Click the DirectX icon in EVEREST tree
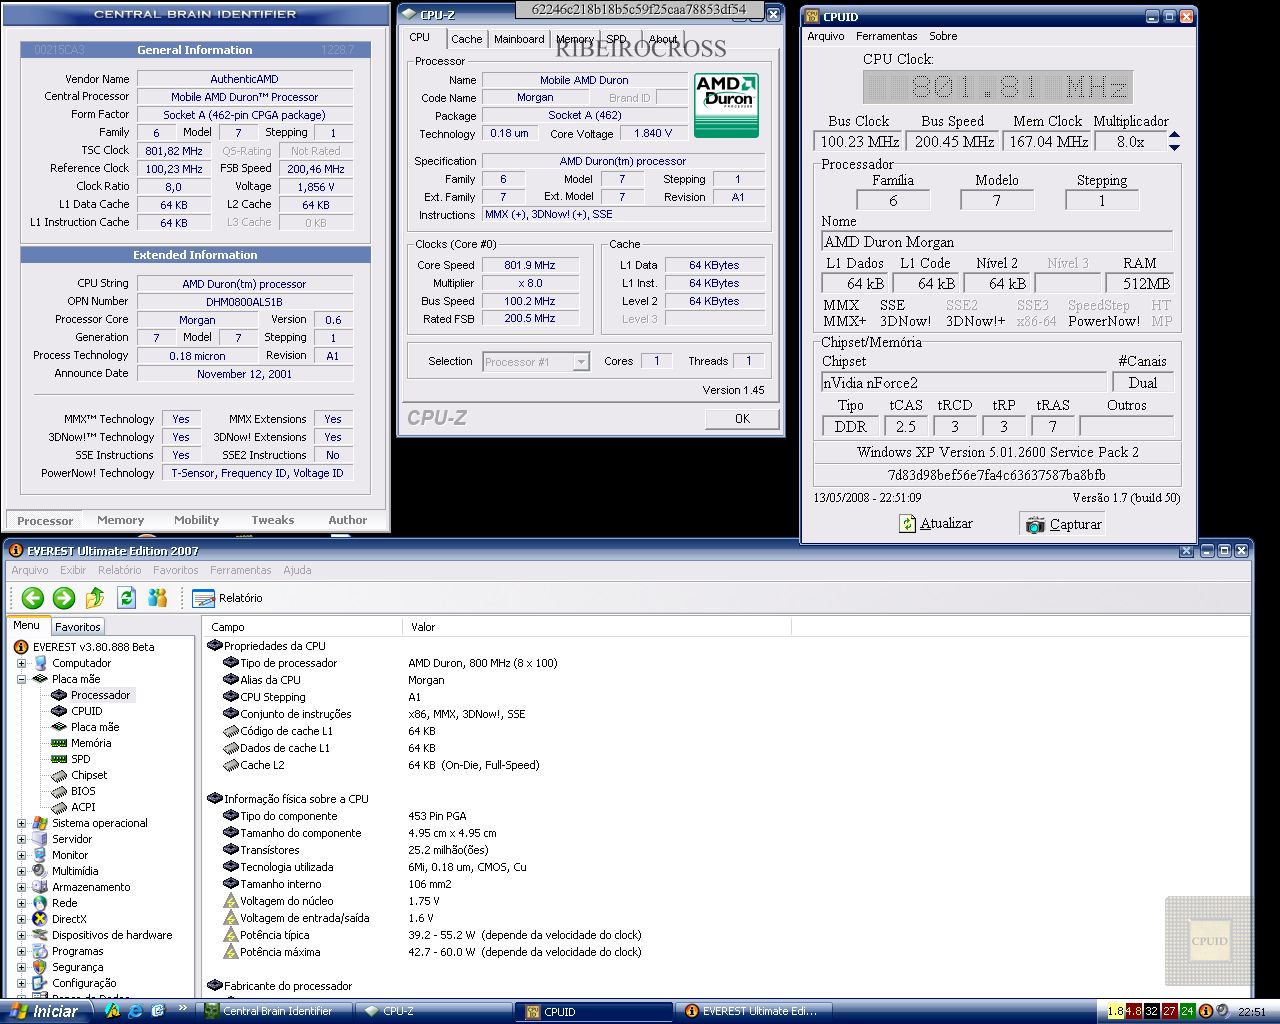Screen dimensions: 1280x1024 tap(40, 919)
